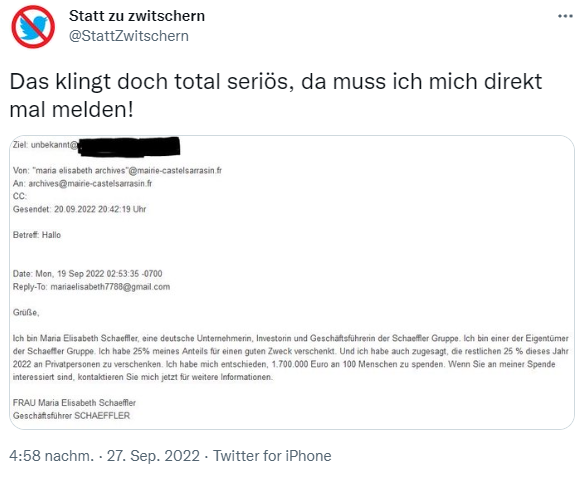Open the @StattZwitschern handle profile

(x=129, y=36)
